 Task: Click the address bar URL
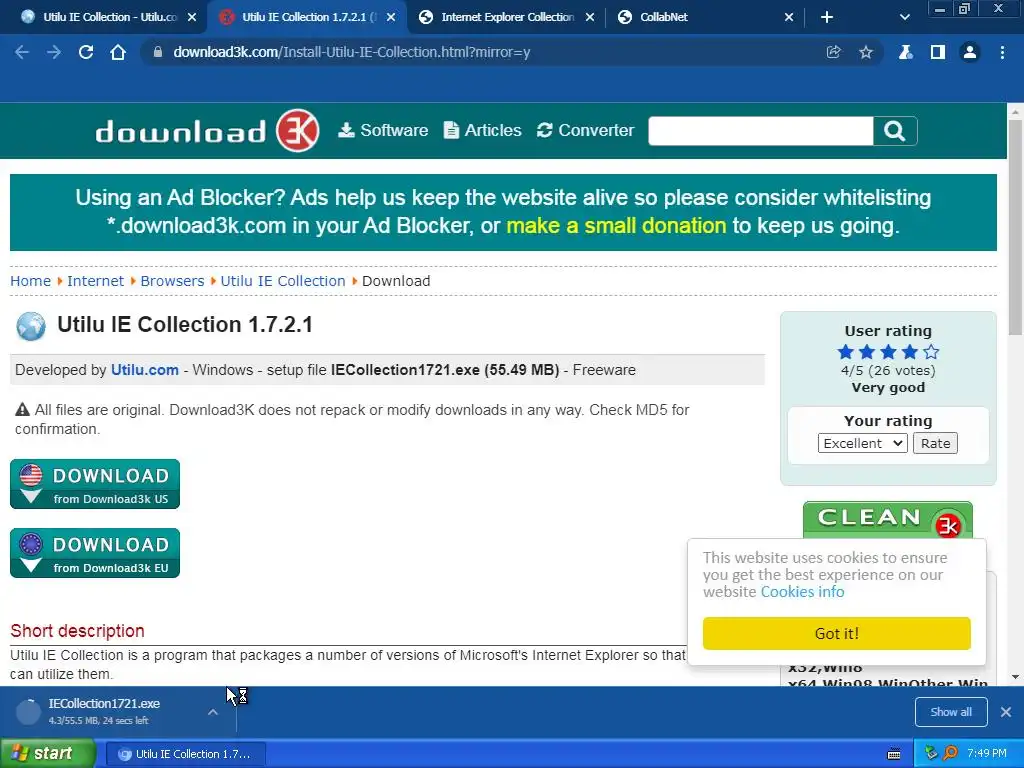point(351,52)
